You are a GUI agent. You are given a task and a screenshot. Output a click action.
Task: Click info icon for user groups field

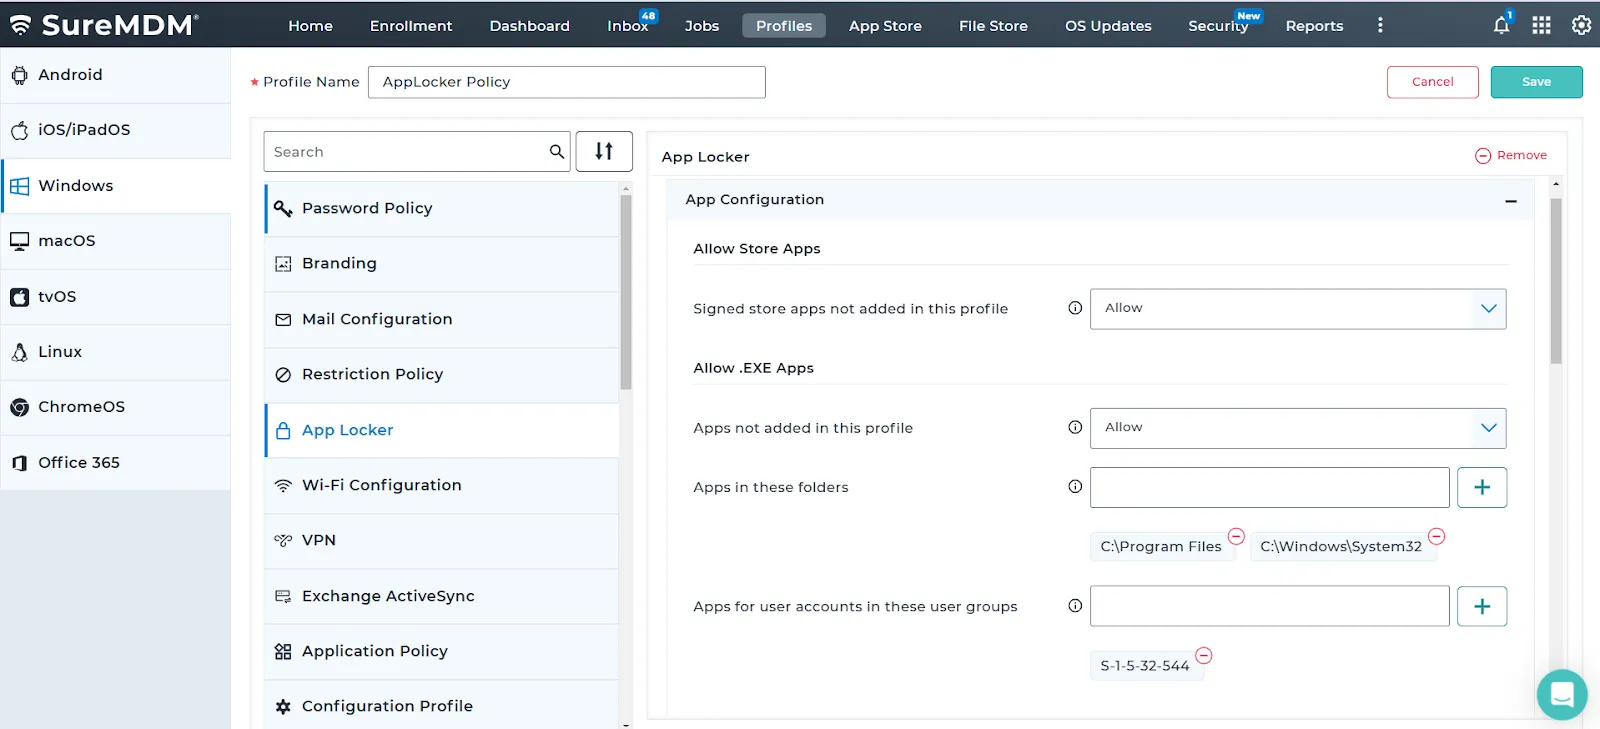(x=1075, y=606)
